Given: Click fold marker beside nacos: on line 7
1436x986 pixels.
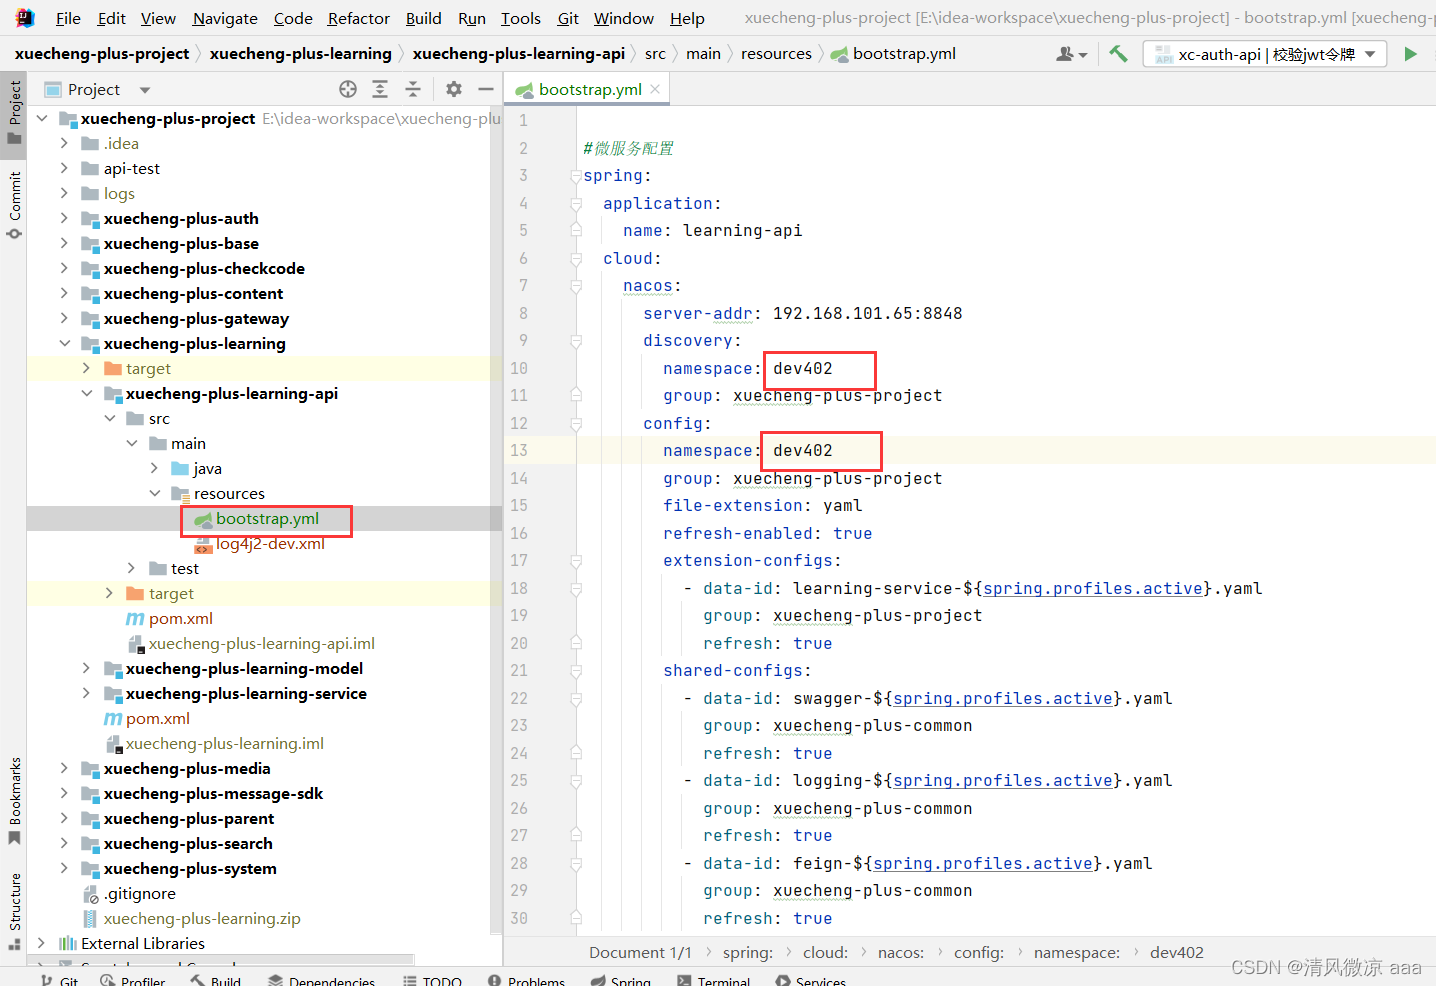Looking at the screenshot, I should click(576, 286).
